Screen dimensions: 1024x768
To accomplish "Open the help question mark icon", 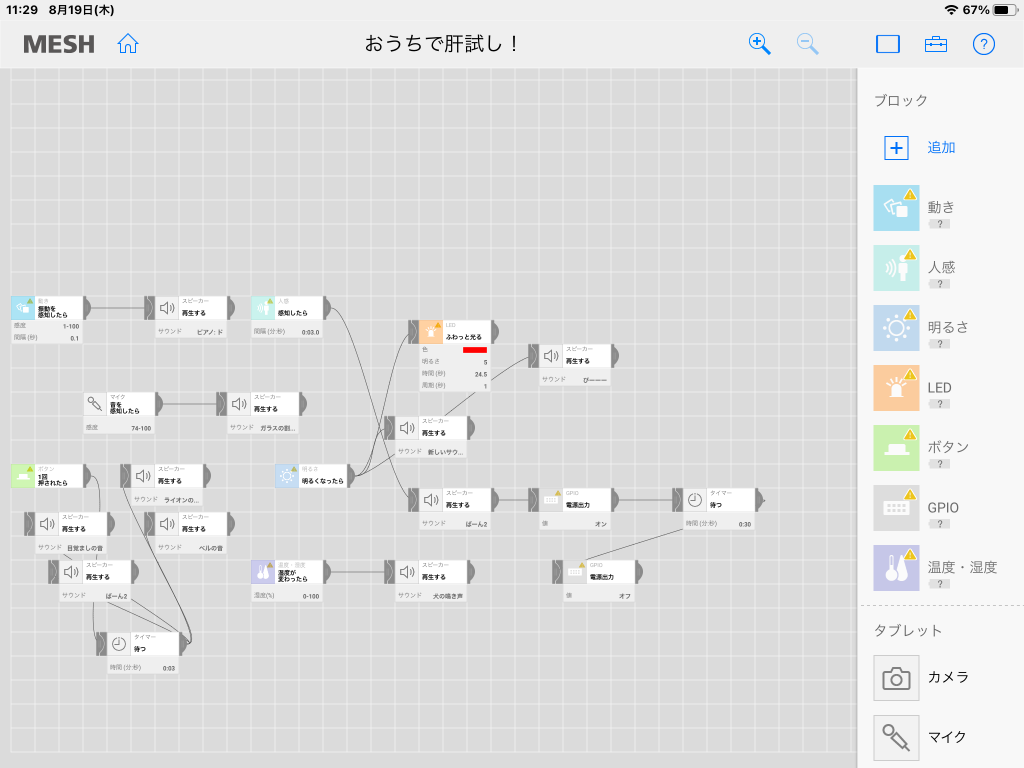I will 984,44.
